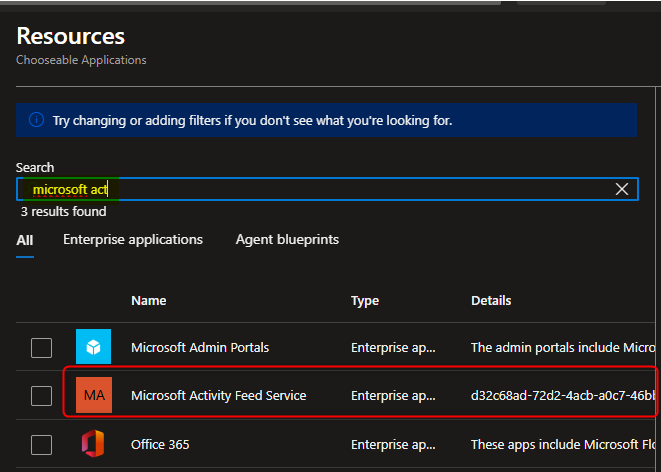
Task: Click the filter hint message text
Action: tap(252, 121)
